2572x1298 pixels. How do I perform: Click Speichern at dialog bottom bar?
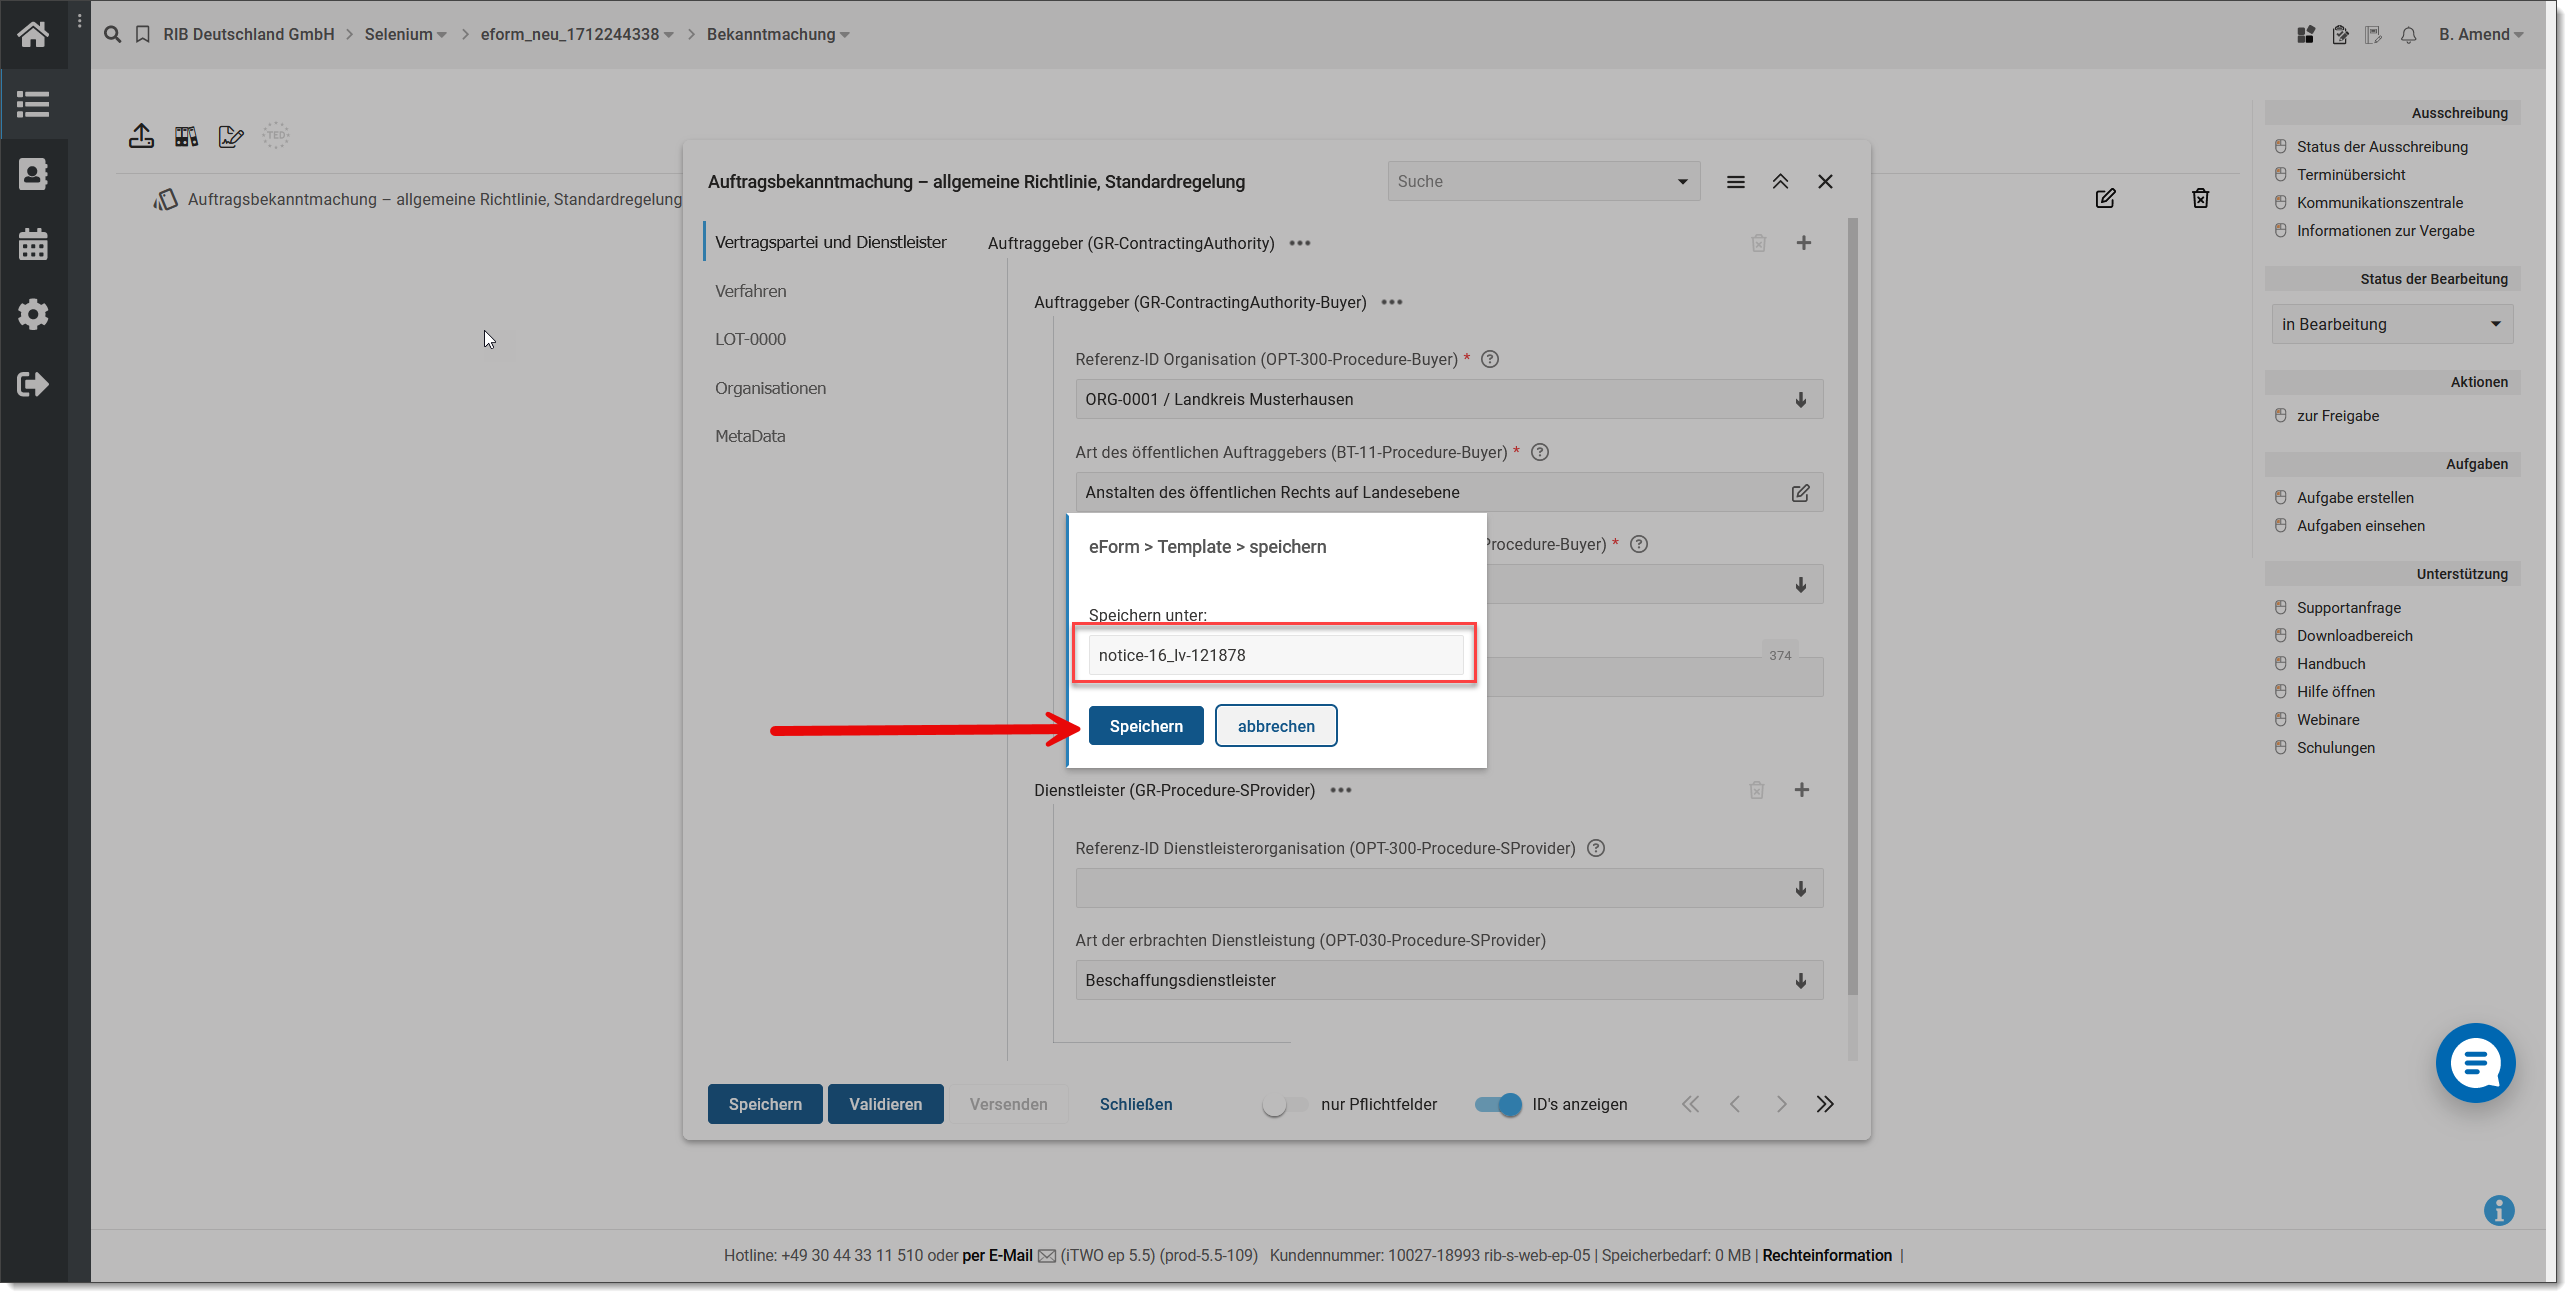click(x=765, y=1104)
